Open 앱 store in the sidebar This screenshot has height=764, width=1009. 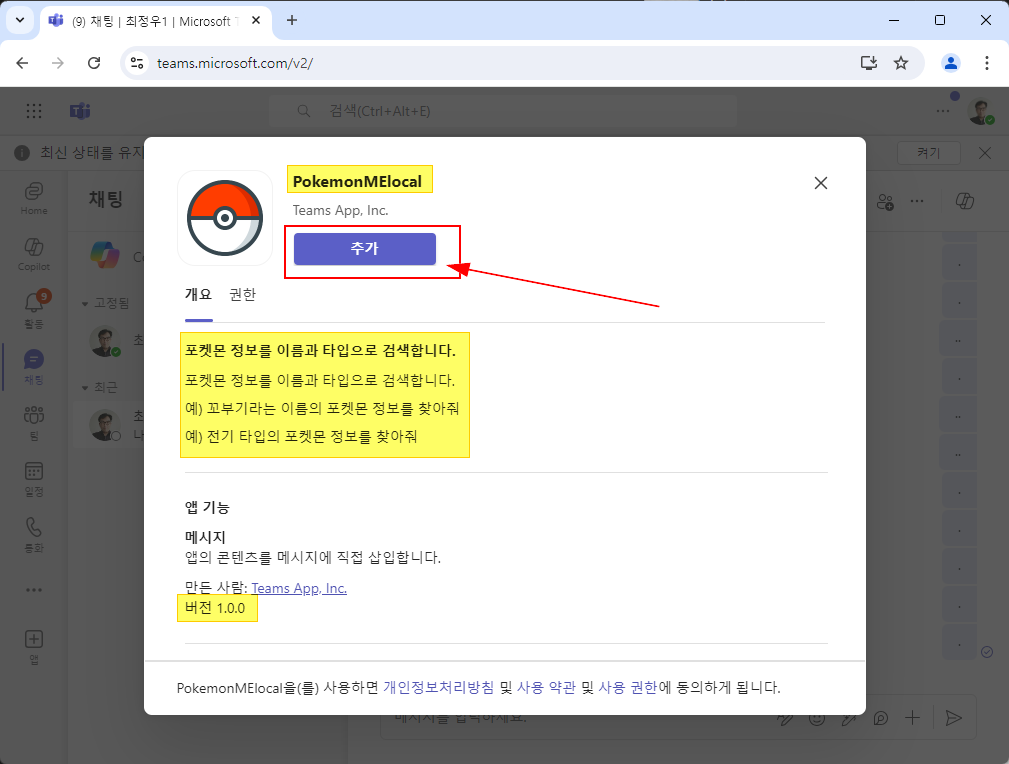pyautogui.click(x=33, y=647)
